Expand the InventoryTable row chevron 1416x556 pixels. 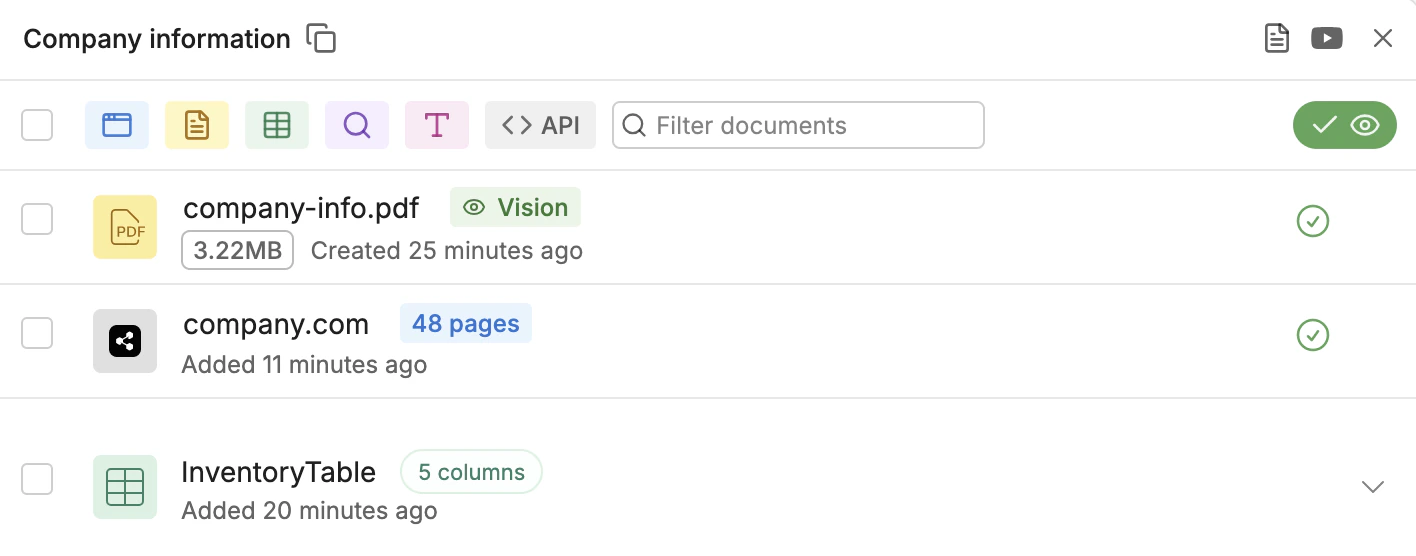[x=1373, y=487]
